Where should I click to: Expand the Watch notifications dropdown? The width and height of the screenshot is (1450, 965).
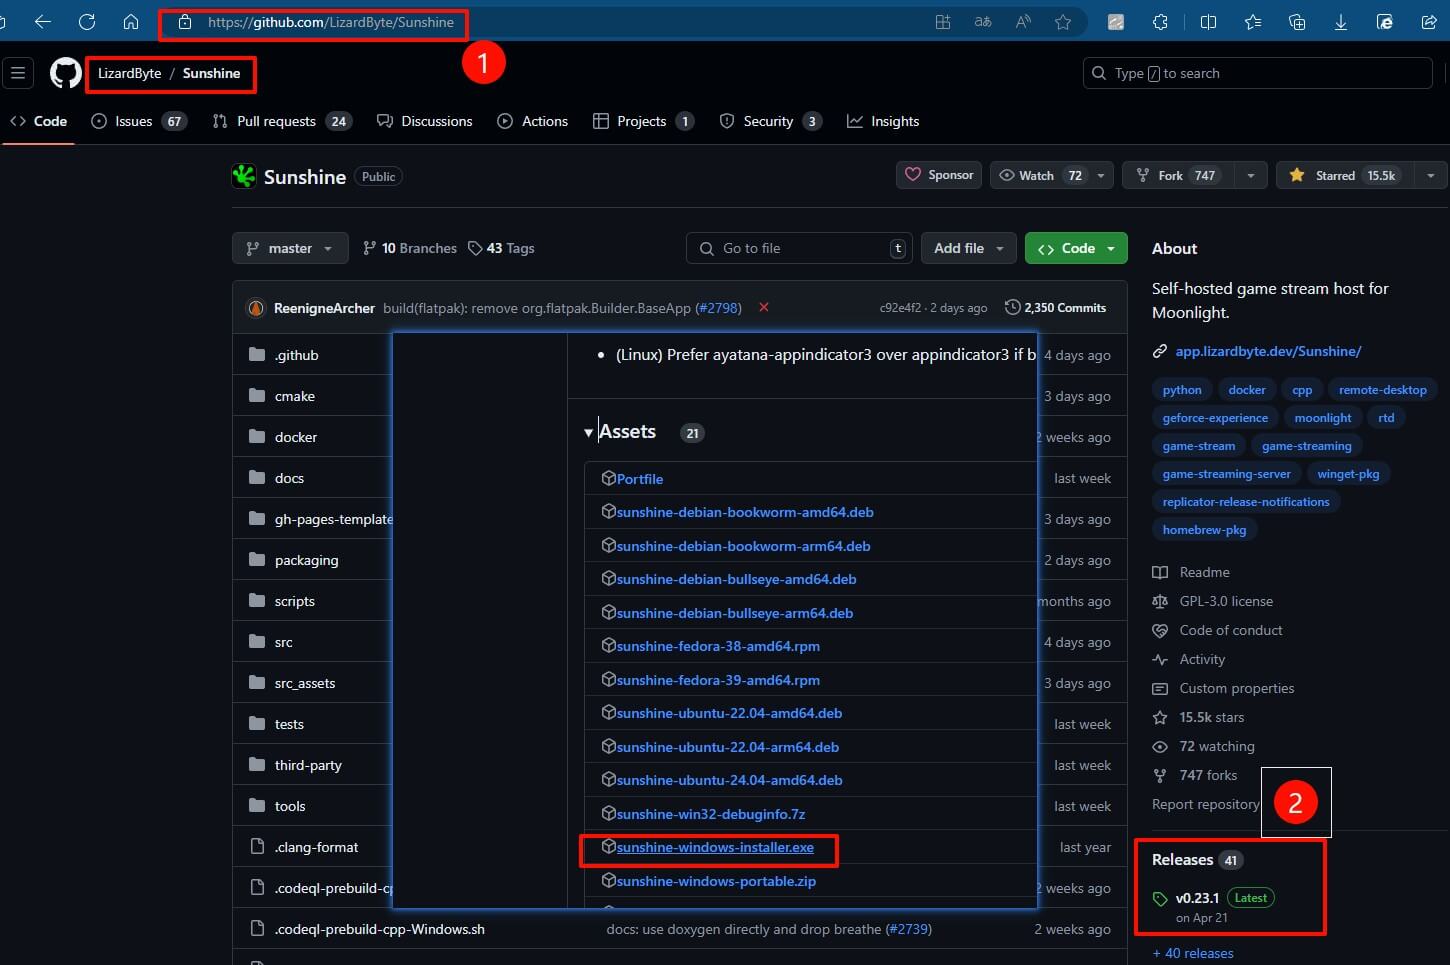tap(1101, 175)
